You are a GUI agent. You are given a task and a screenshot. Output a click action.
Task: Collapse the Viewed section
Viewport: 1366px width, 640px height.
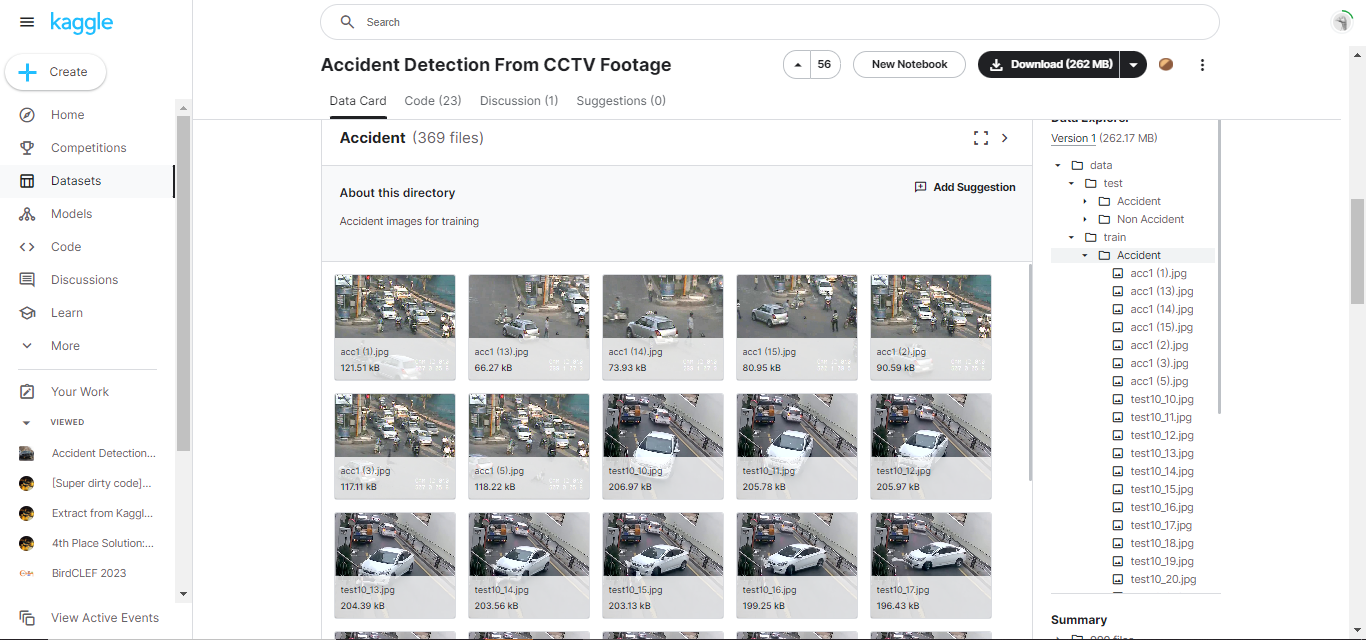(27, 422)
